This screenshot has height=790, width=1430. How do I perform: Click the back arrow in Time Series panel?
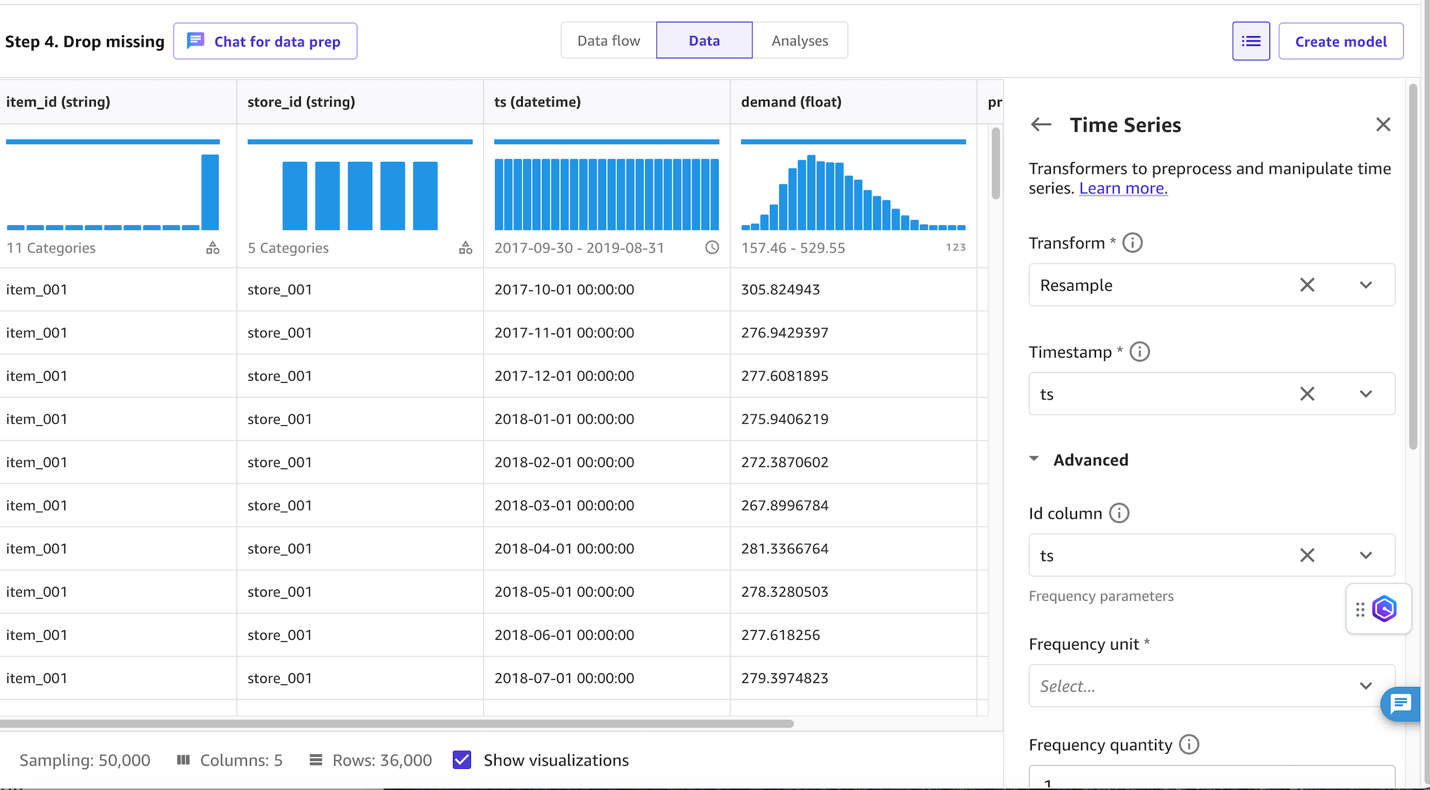[1040, 124]
